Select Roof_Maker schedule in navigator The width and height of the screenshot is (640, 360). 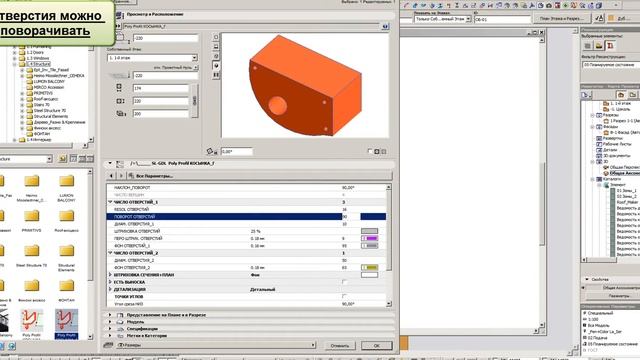627,202
